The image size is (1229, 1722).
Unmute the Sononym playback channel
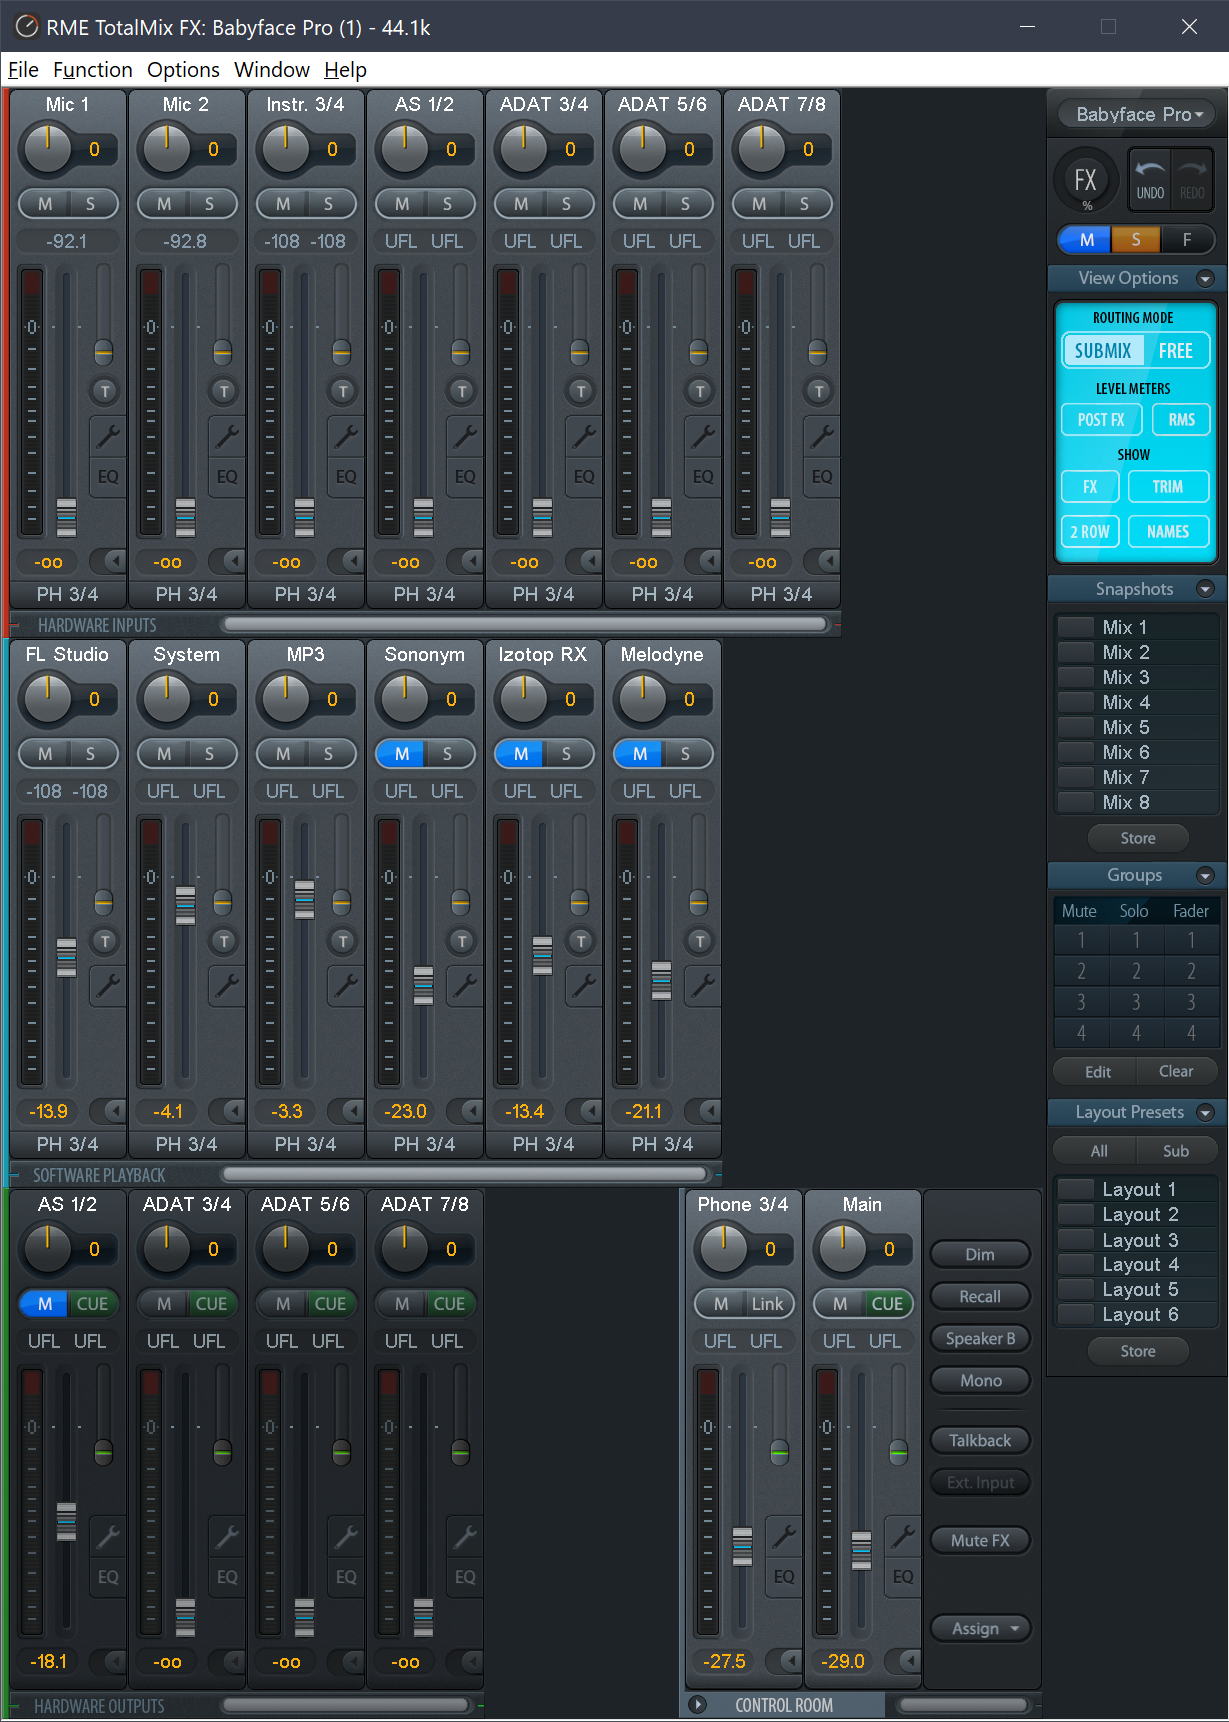(402, 754)
